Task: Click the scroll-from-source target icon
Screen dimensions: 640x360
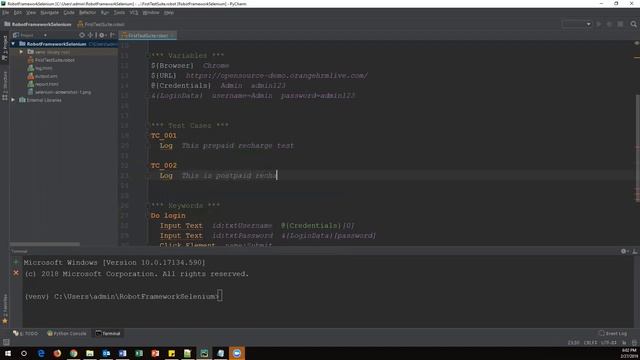Action: click(82, 36)
